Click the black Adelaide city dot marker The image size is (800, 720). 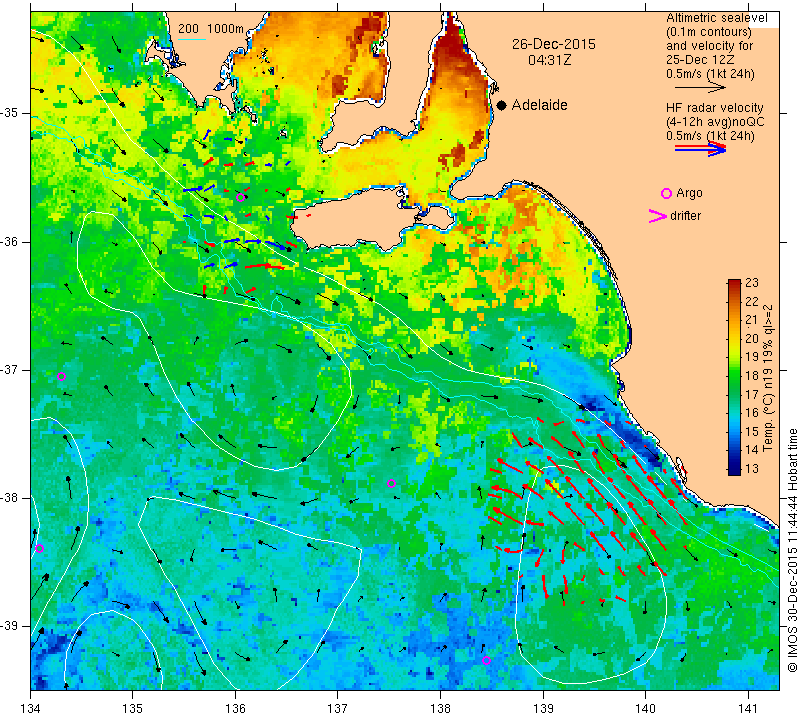coord(502,105)
